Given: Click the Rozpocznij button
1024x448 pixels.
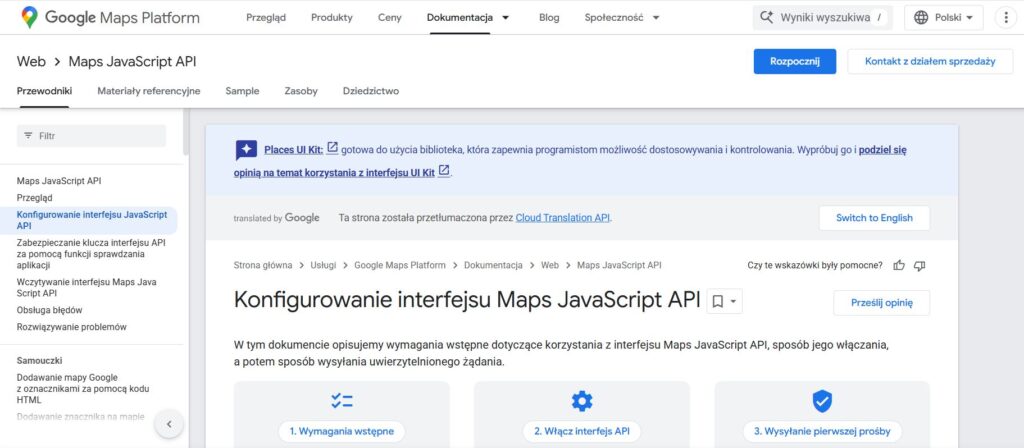Looking at the screenshot, I should (795, 61).
